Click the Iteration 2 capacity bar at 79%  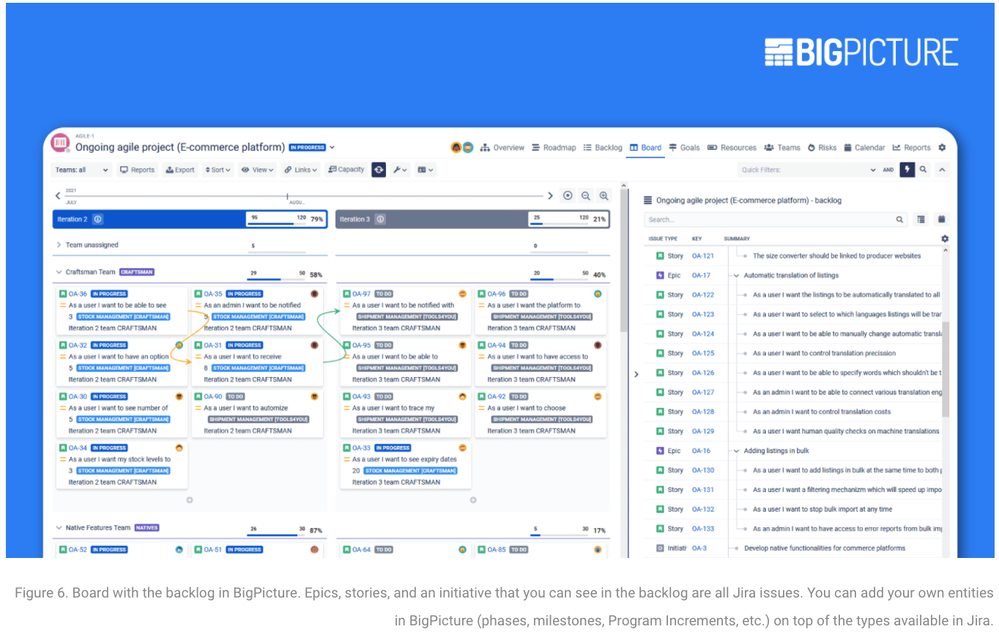[286, 219]
